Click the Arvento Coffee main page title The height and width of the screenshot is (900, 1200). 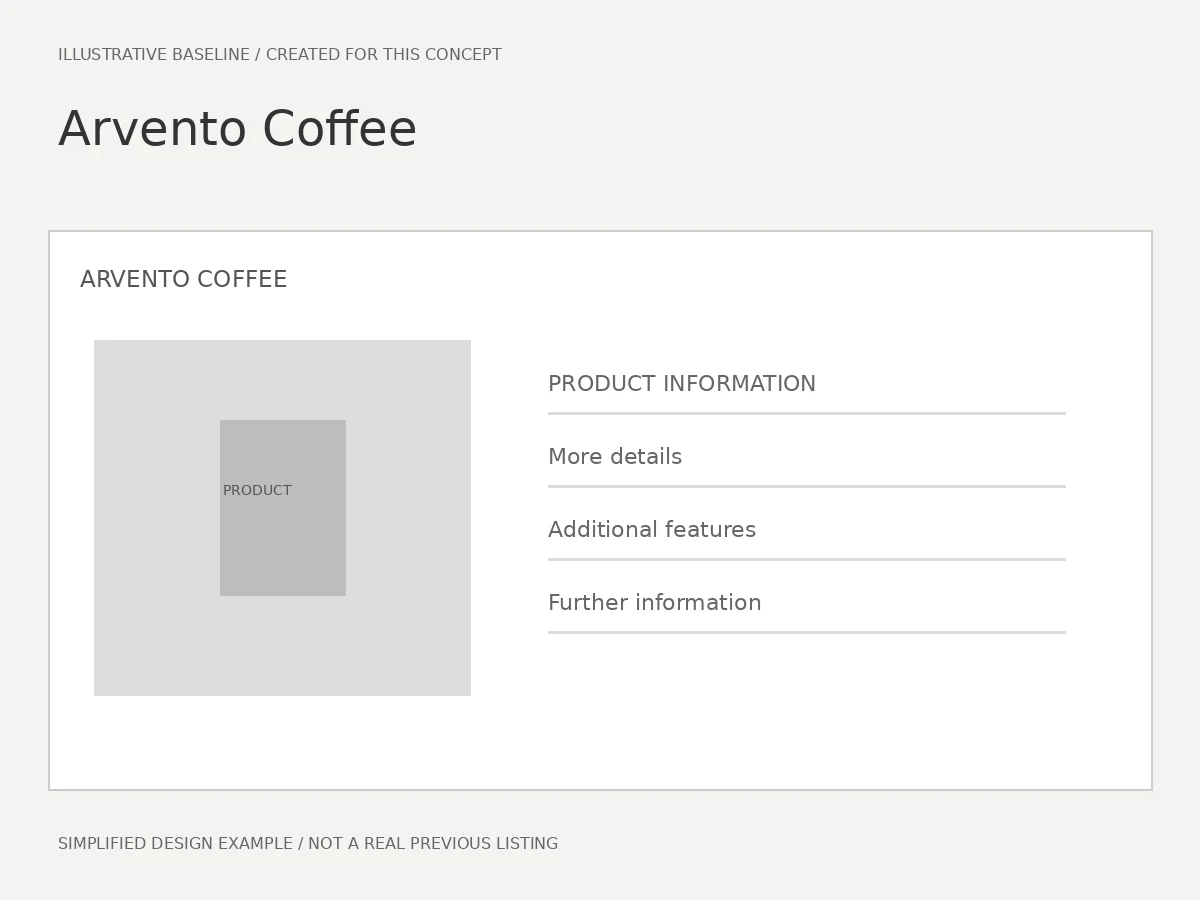coord(237,130)
